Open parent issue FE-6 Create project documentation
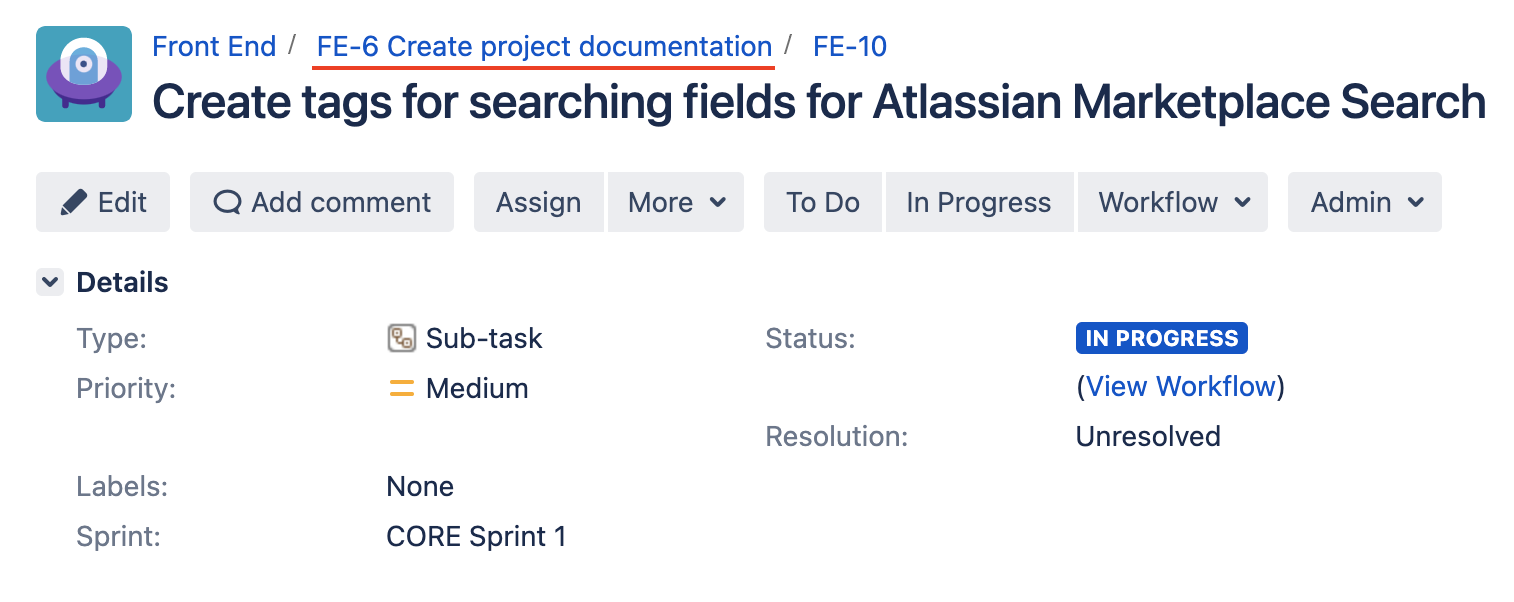Image resolution: width=1514 pixels, height=602 pixels. (544, 47)
